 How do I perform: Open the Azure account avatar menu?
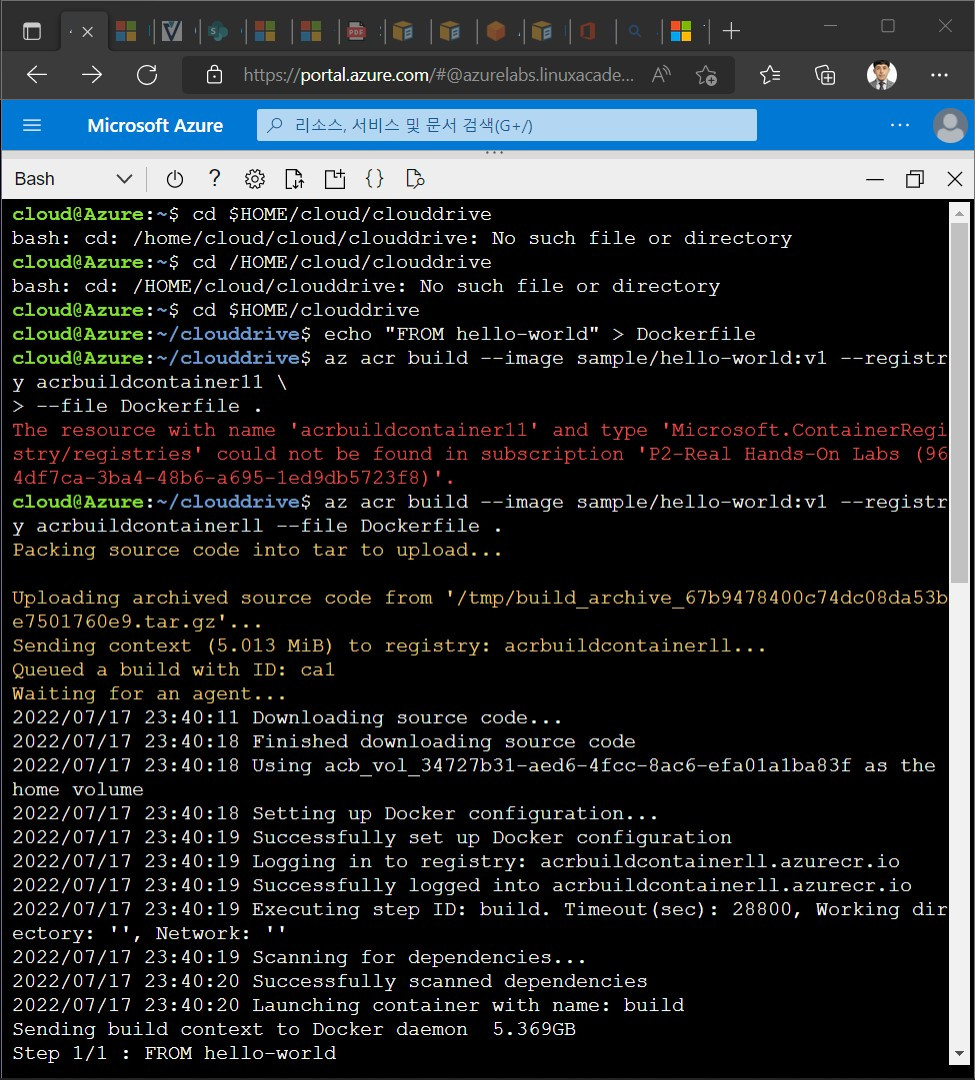[950, 126]
